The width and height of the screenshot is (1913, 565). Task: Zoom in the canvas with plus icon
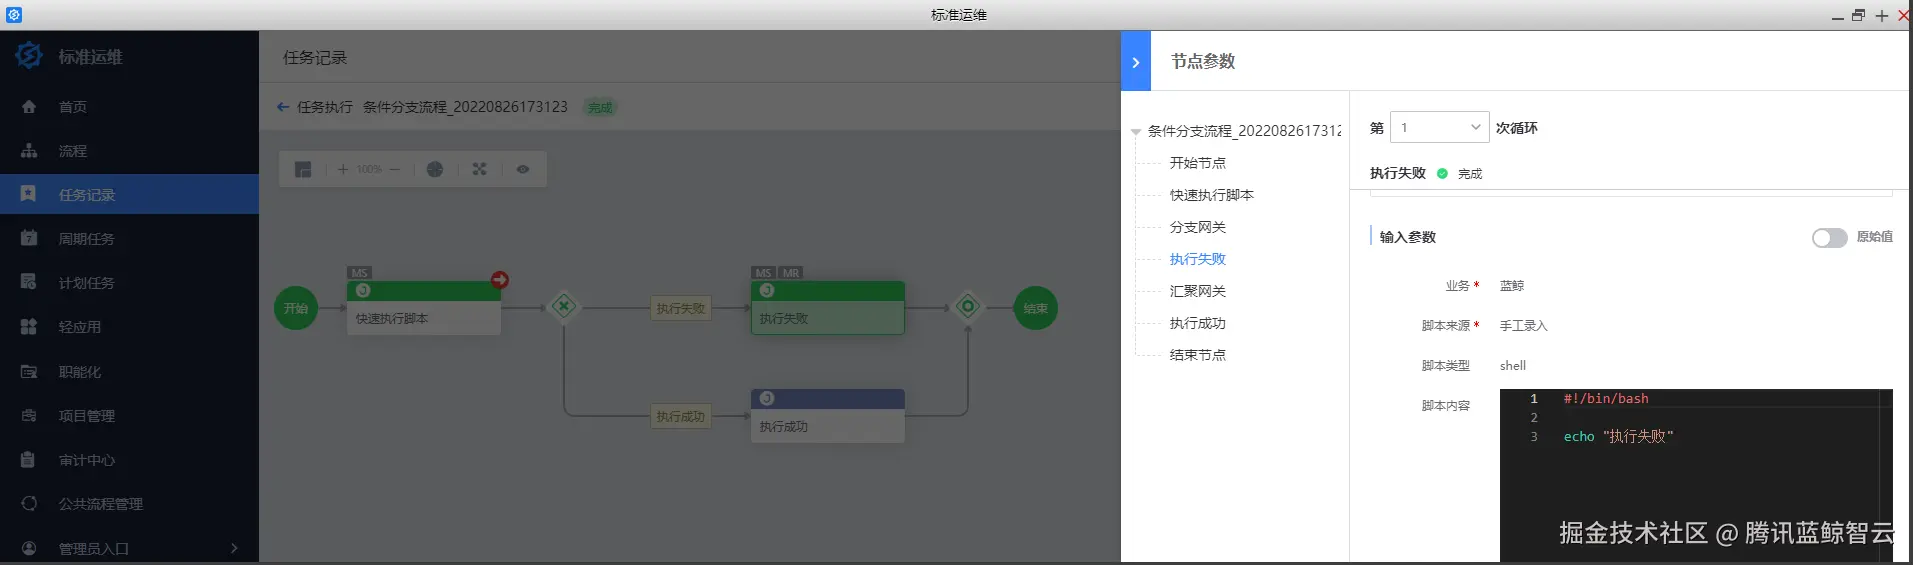(343, 169)
